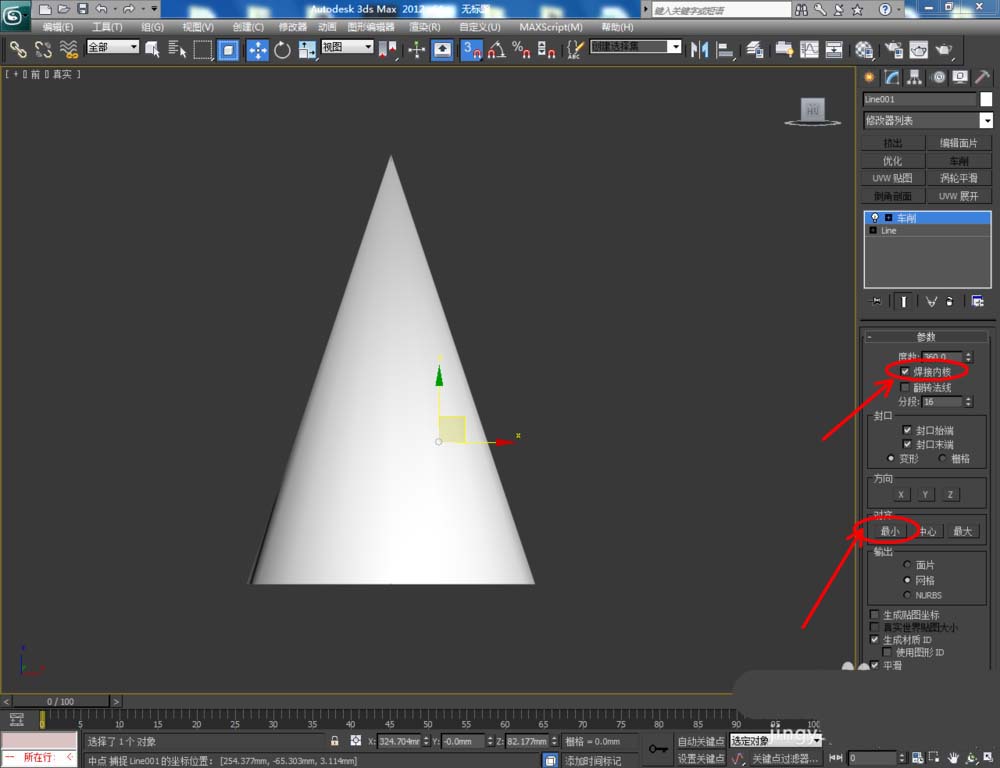
Task: Click the Pin Stack icon
Action: 877,301
